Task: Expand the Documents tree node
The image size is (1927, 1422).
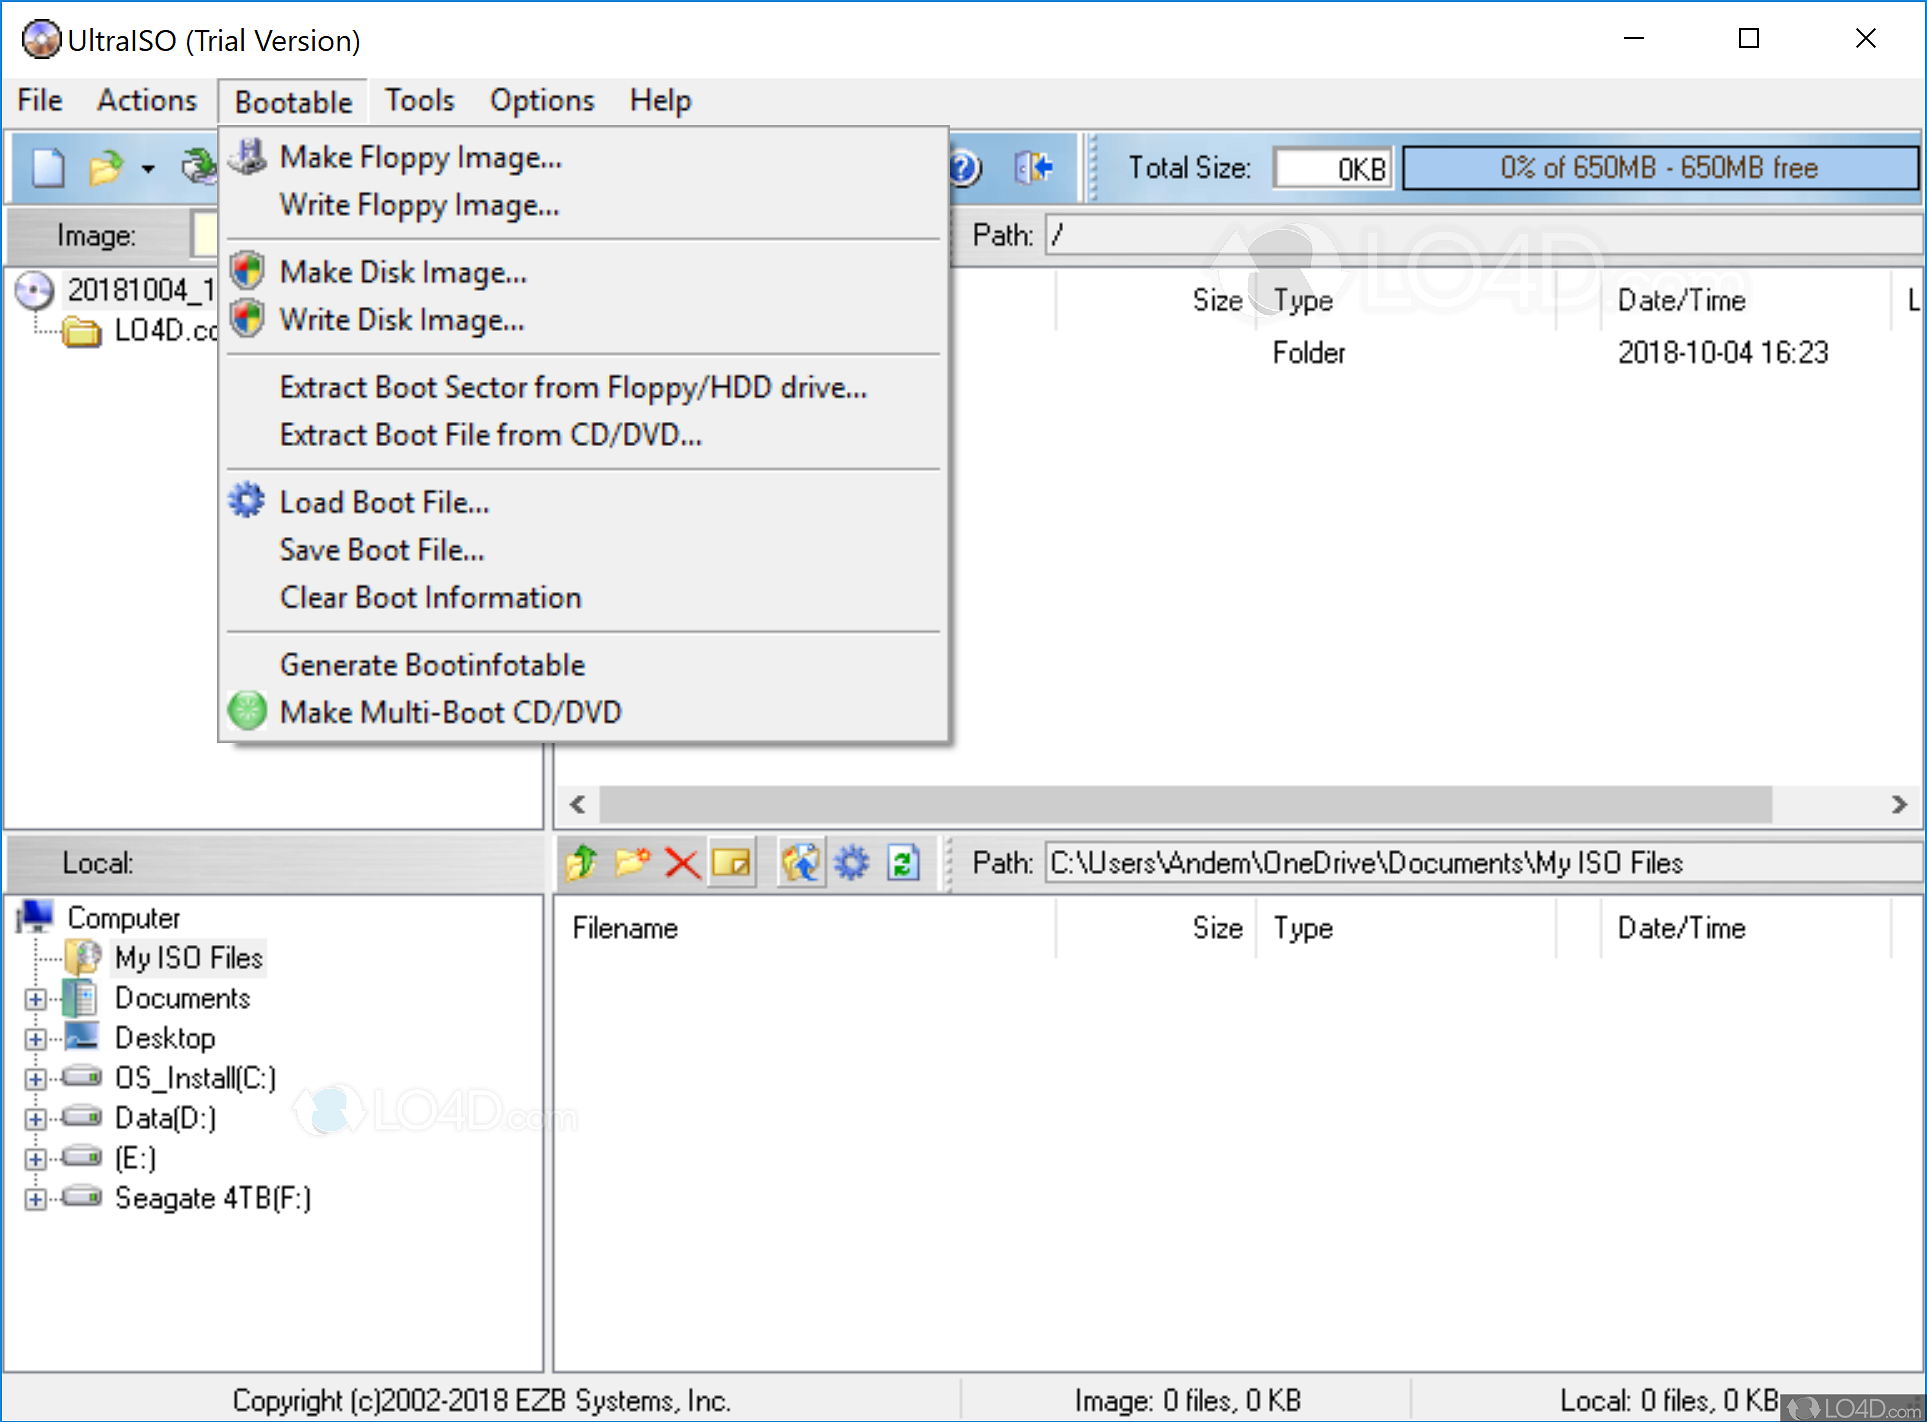Action: (x=35, y=999)
